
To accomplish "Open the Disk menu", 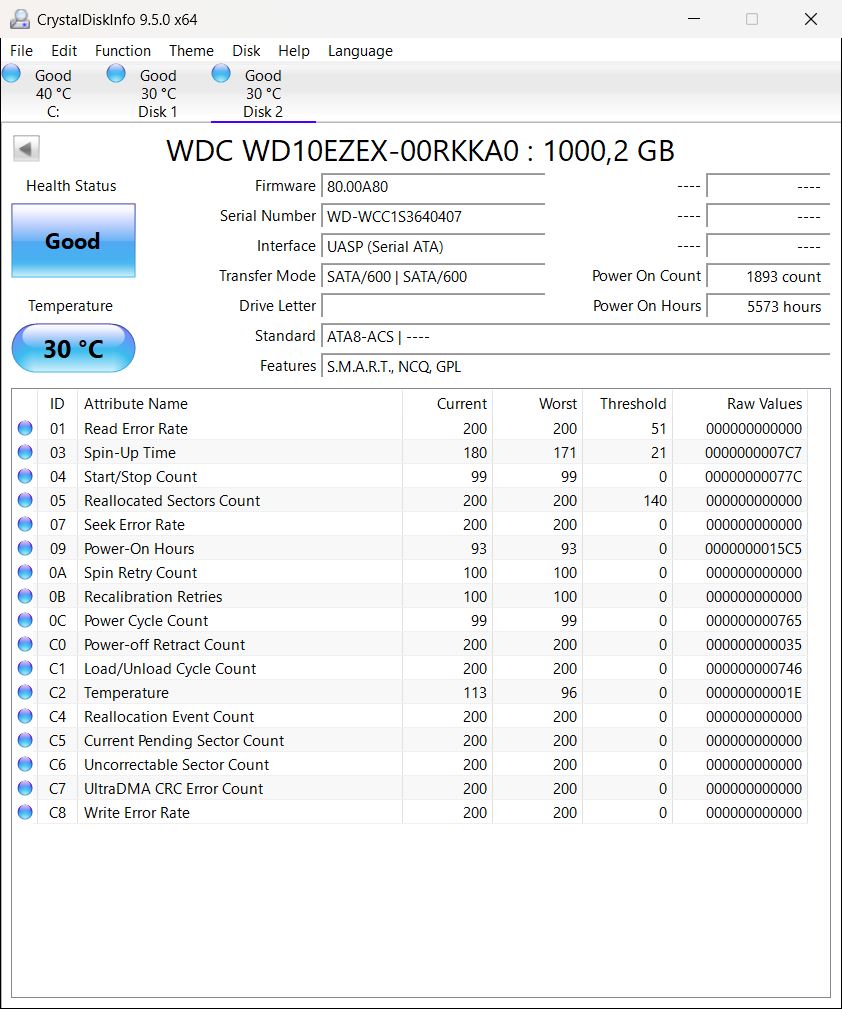I will [246, 50].
